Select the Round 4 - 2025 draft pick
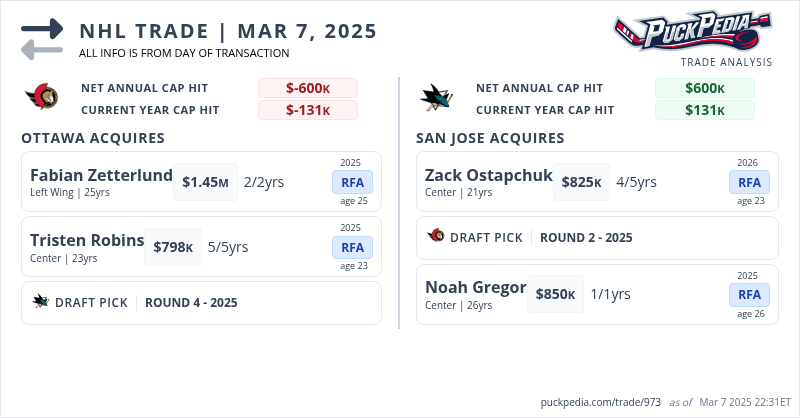 (x=191, y=302)
